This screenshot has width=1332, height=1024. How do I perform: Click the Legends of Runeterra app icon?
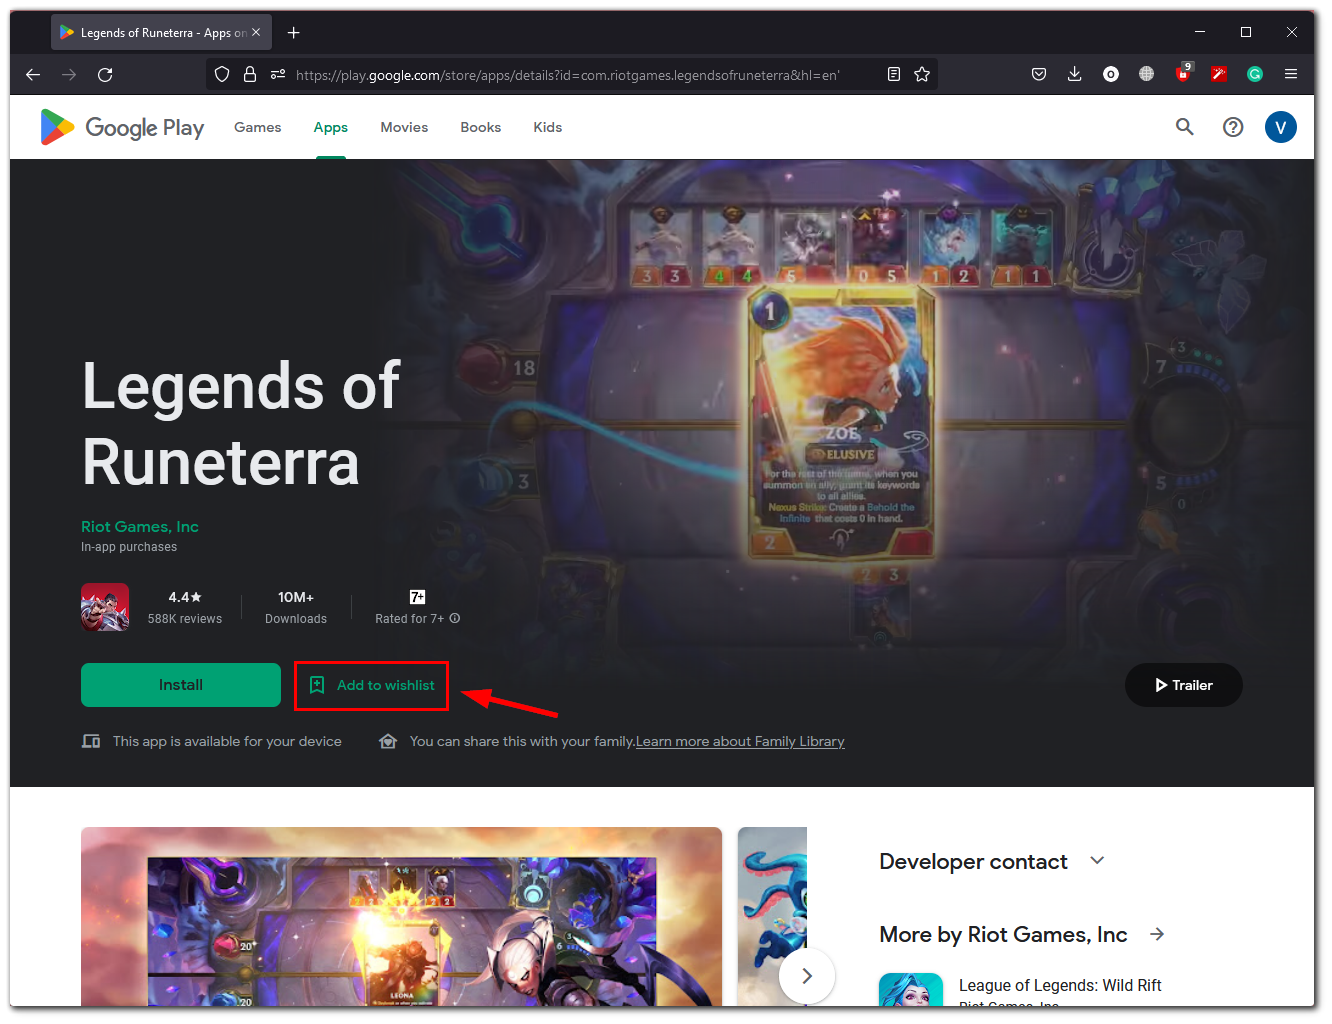[105, 607]
